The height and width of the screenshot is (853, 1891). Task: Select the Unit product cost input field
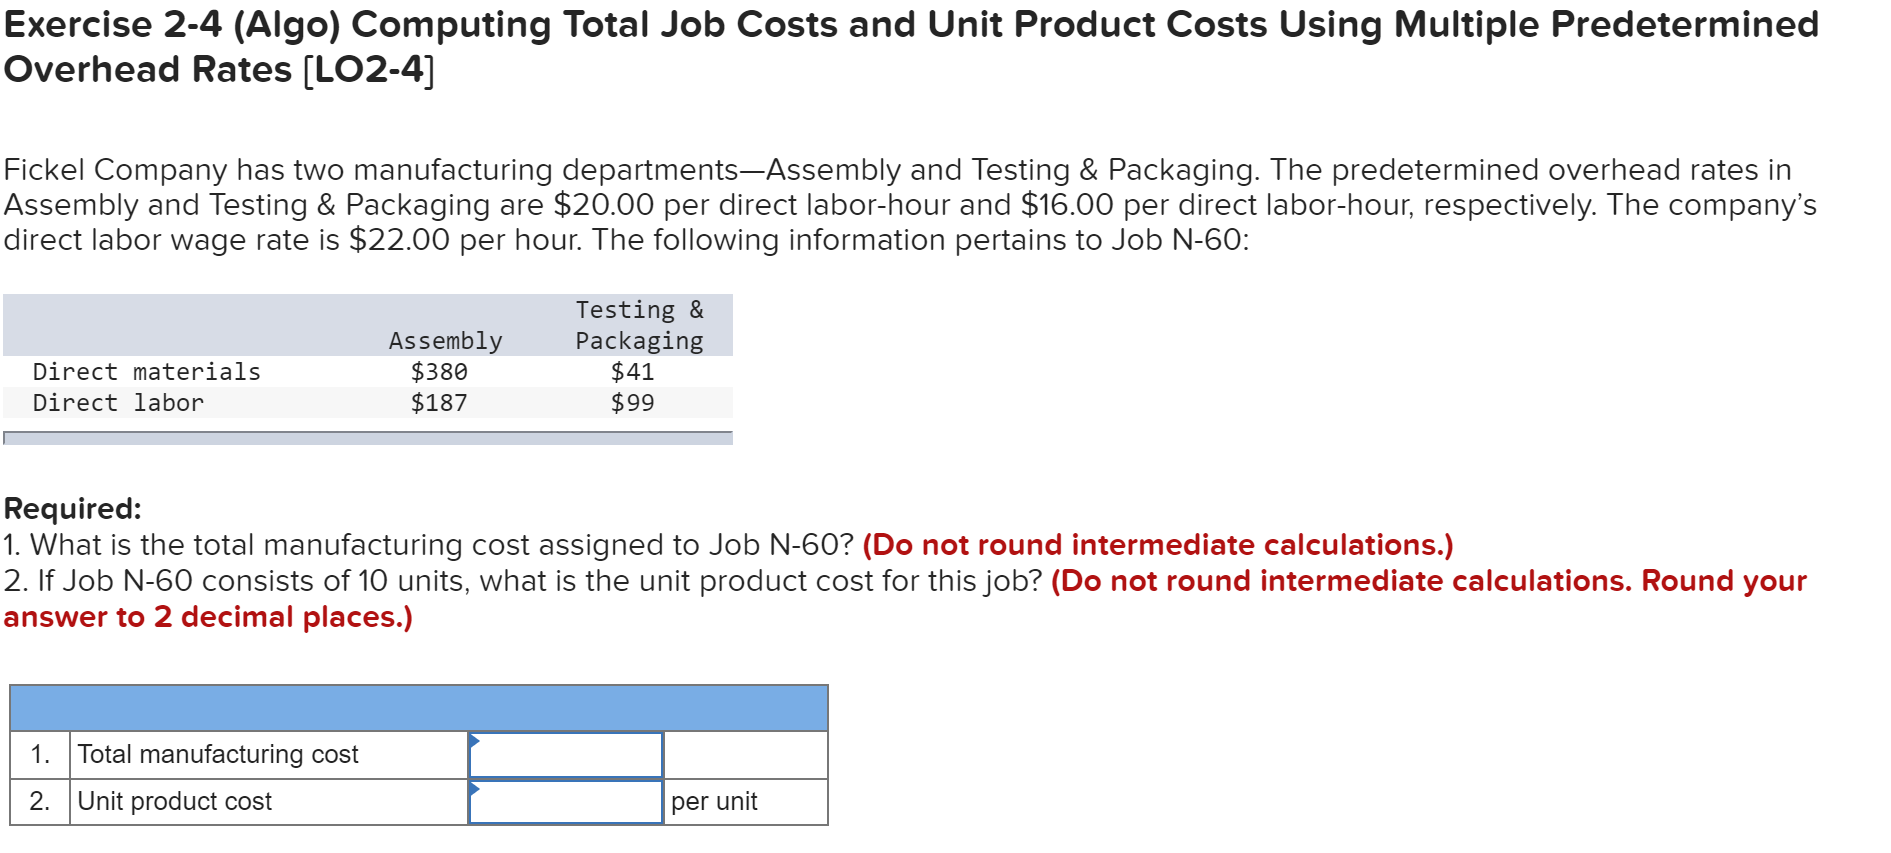pyautogui.click(x=565, y=800)
